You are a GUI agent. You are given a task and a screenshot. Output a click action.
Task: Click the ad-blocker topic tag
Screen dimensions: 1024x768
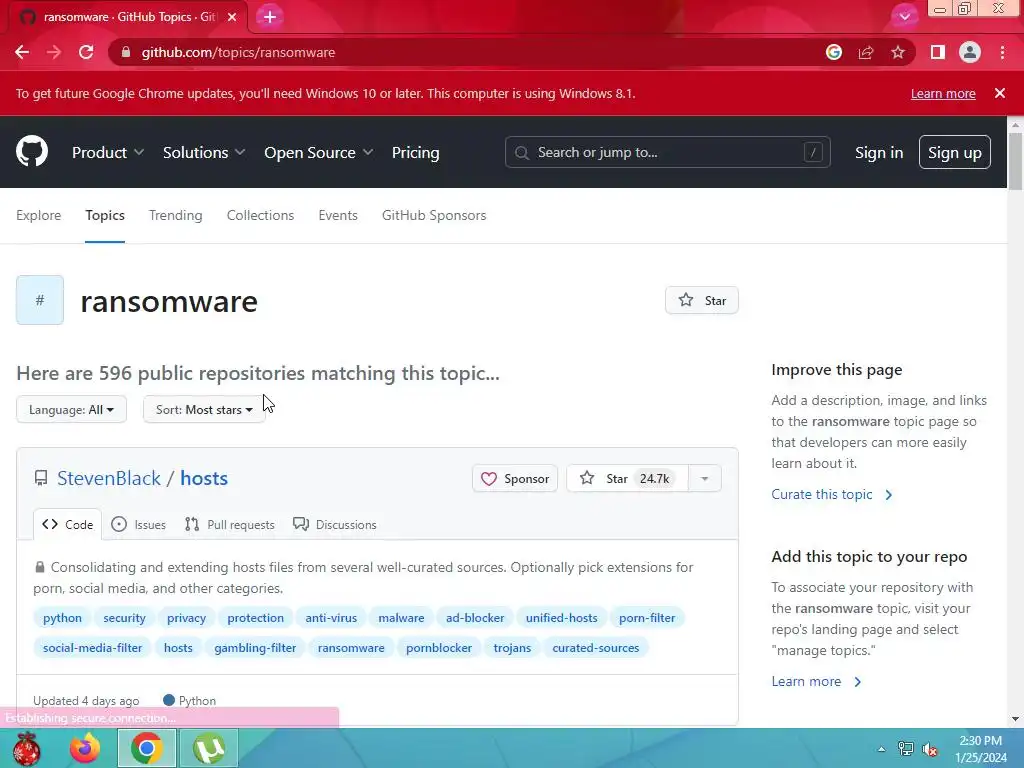point(475,618)
